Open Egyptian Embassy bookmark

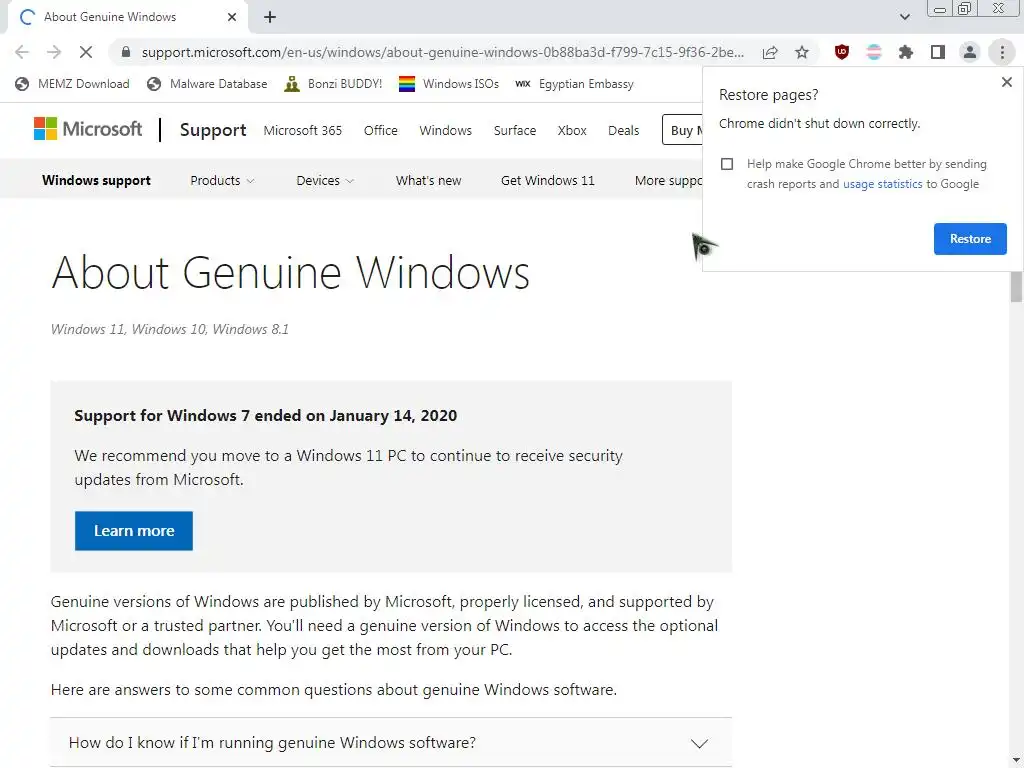pos(574,84)
